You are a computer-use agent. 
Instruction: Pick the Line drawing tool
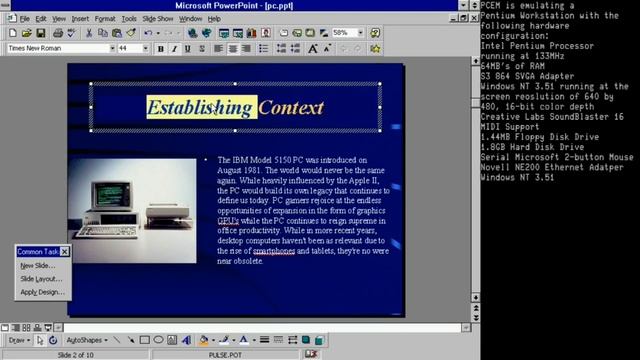click(x=117, y=340)
